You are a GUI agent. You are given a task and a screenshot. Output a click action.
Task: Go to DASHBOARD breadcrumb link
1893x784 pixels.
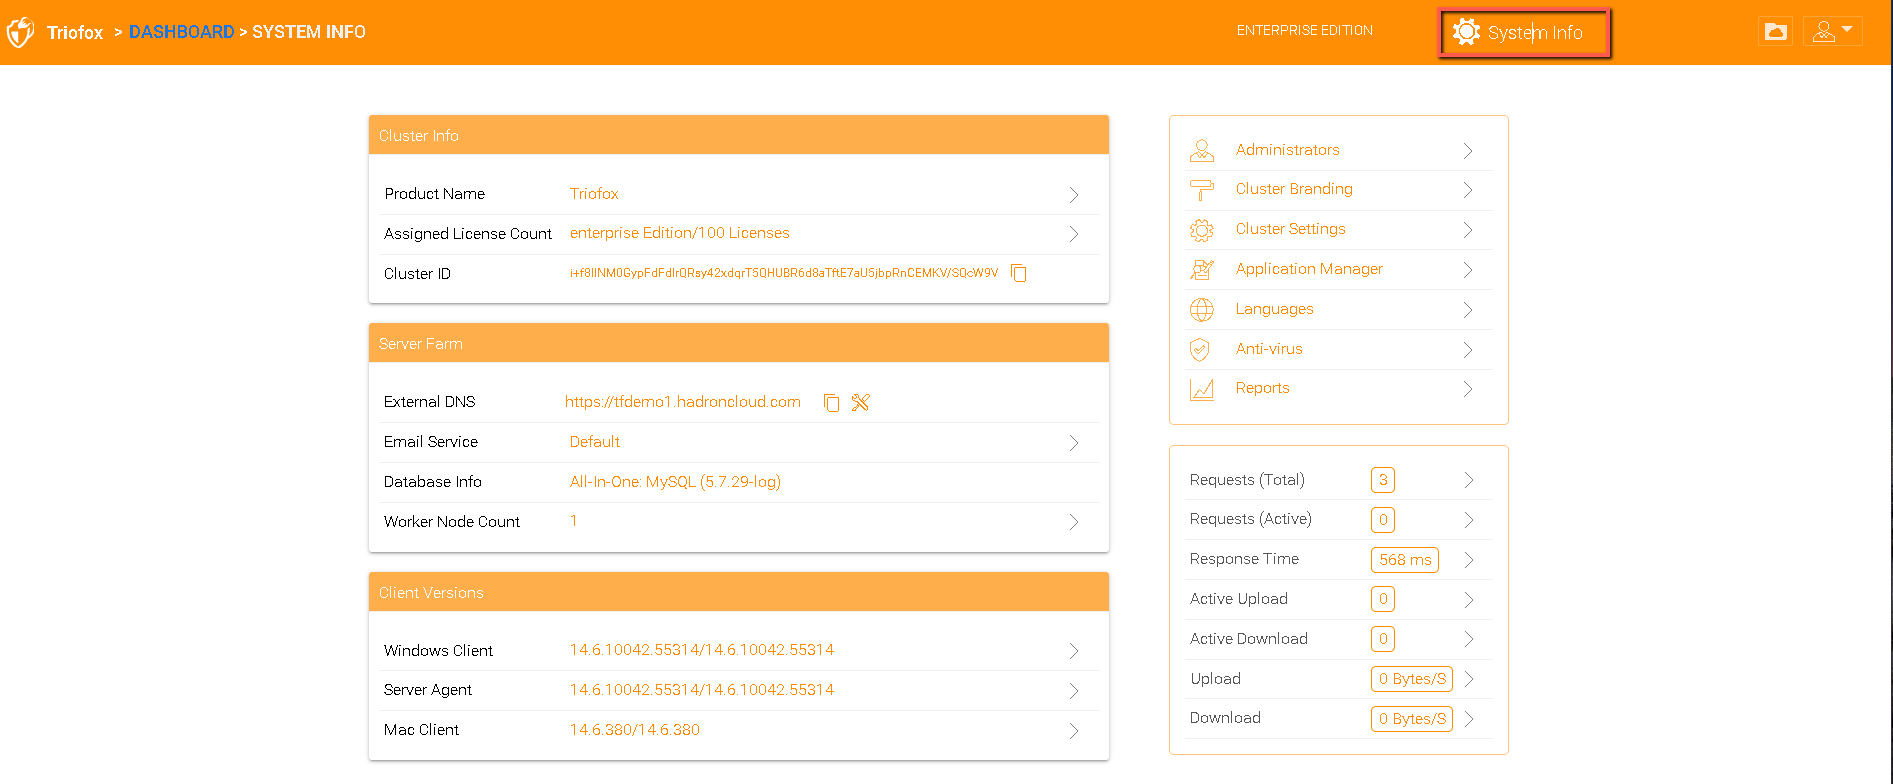[181, 32]
